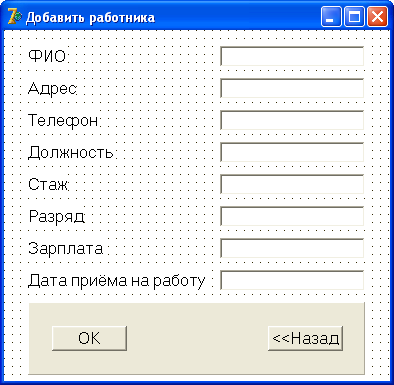Select the Дата приёма на работу label

click(x=117, y=281)
